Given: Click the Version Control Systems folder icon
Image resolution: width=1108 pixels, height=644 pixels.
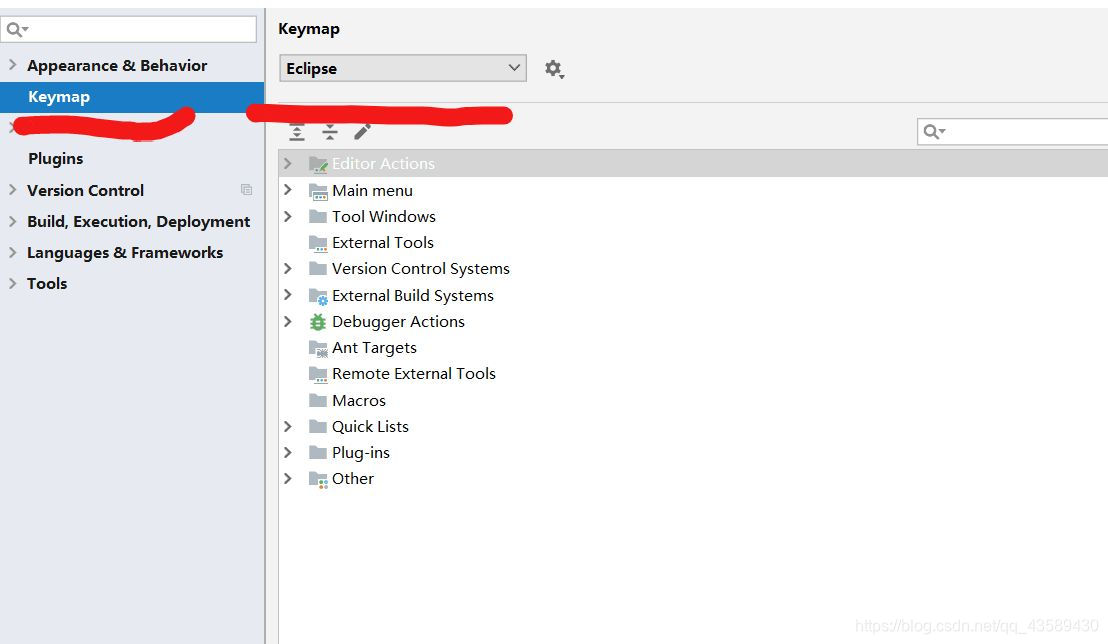Looking at the screenshot, I should pyautogui.click(x=318, y=269).
